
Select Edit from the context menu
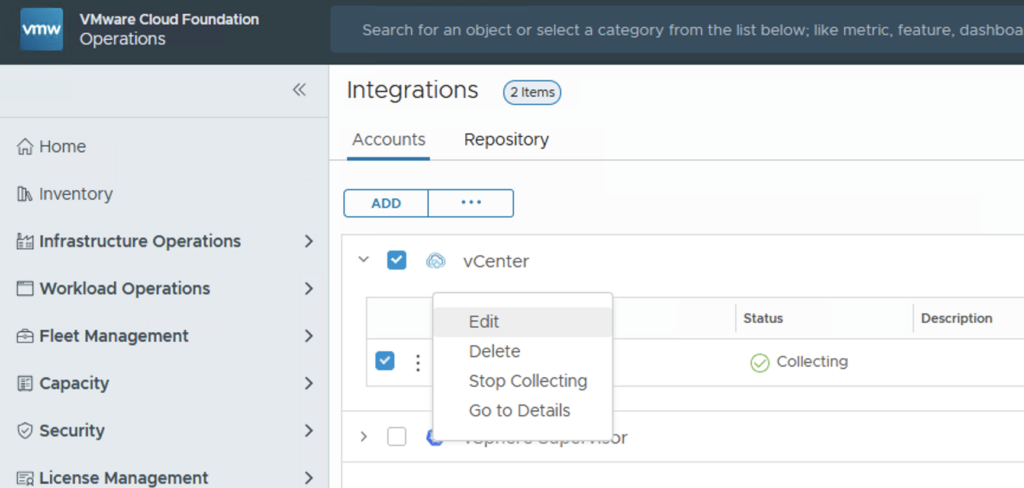[x=484, y=322]
